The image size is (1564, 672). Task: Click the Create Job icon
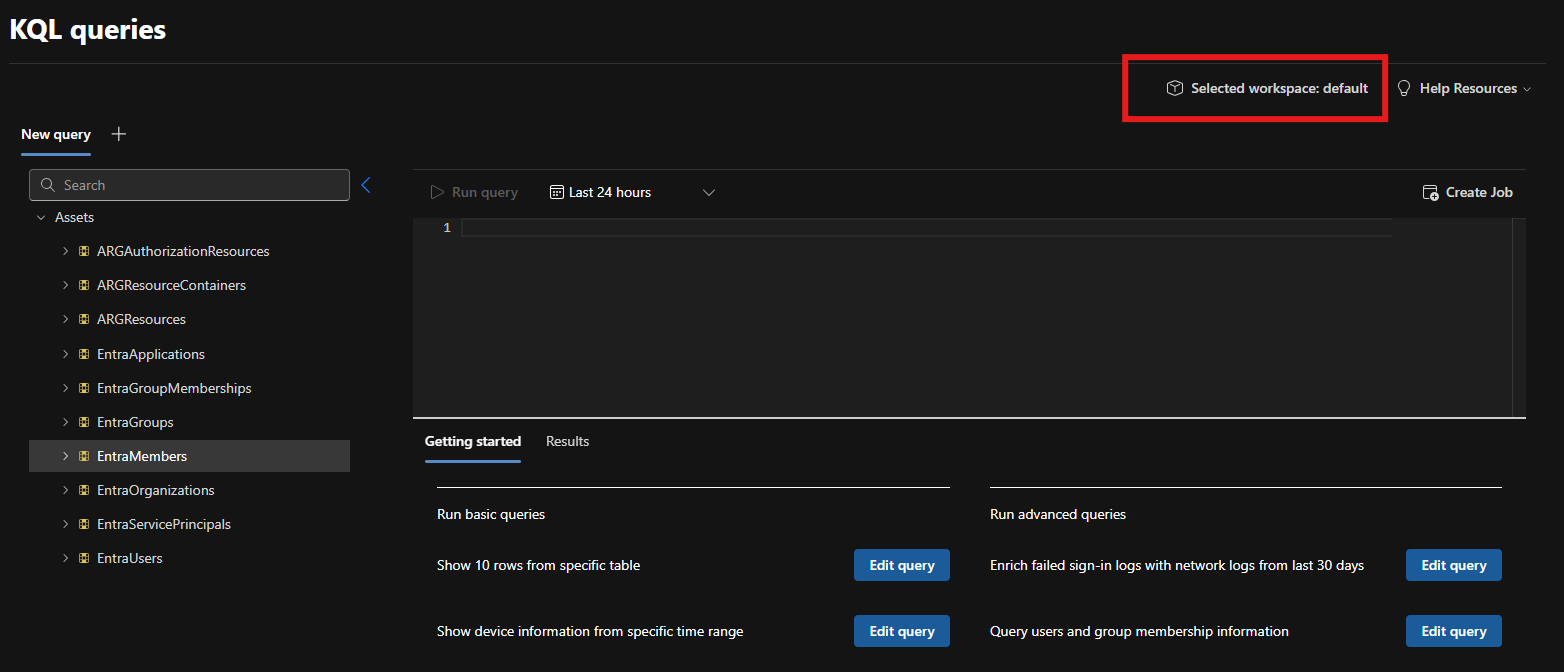coord(1430,192)
